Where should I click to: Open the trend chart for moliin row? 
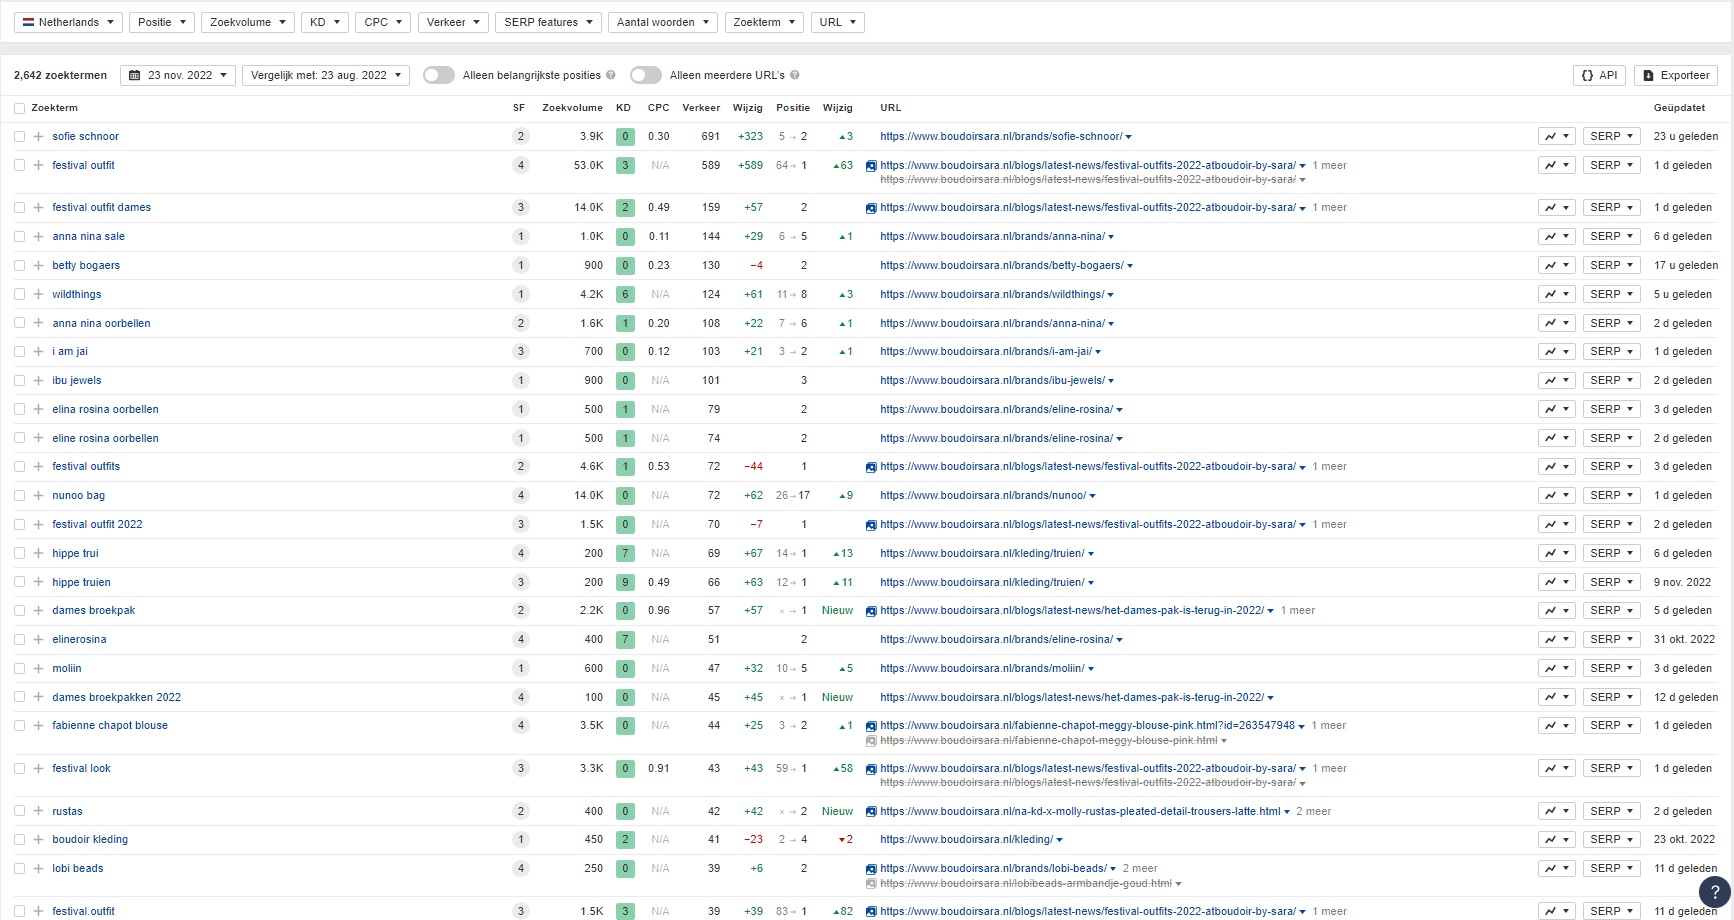(x=1557, y=668)
